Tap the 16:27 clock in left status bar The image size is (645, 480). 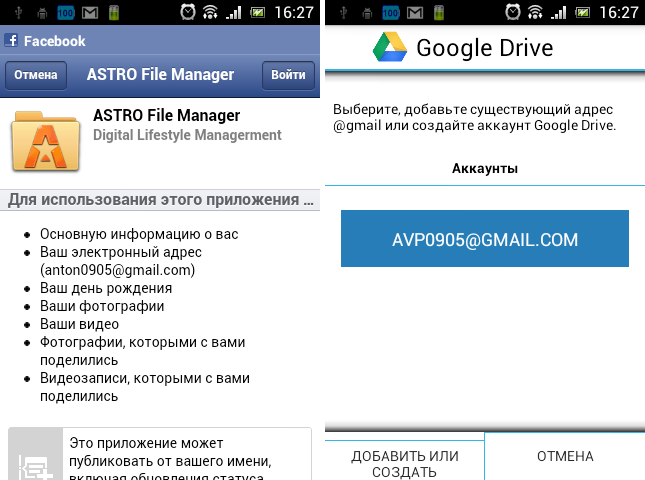point(294,13)
